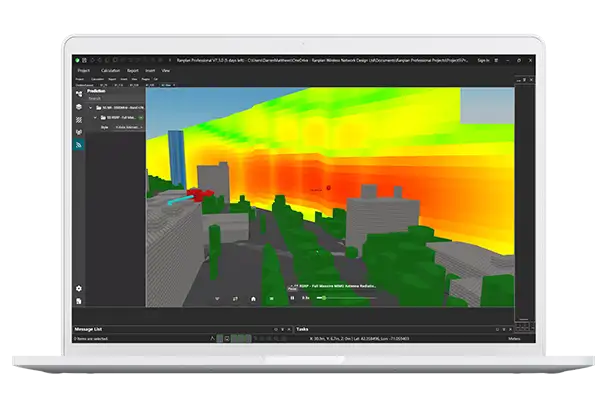604x394 pixels.
Task: Pin the right docked panel
Action: pos(525,80)
